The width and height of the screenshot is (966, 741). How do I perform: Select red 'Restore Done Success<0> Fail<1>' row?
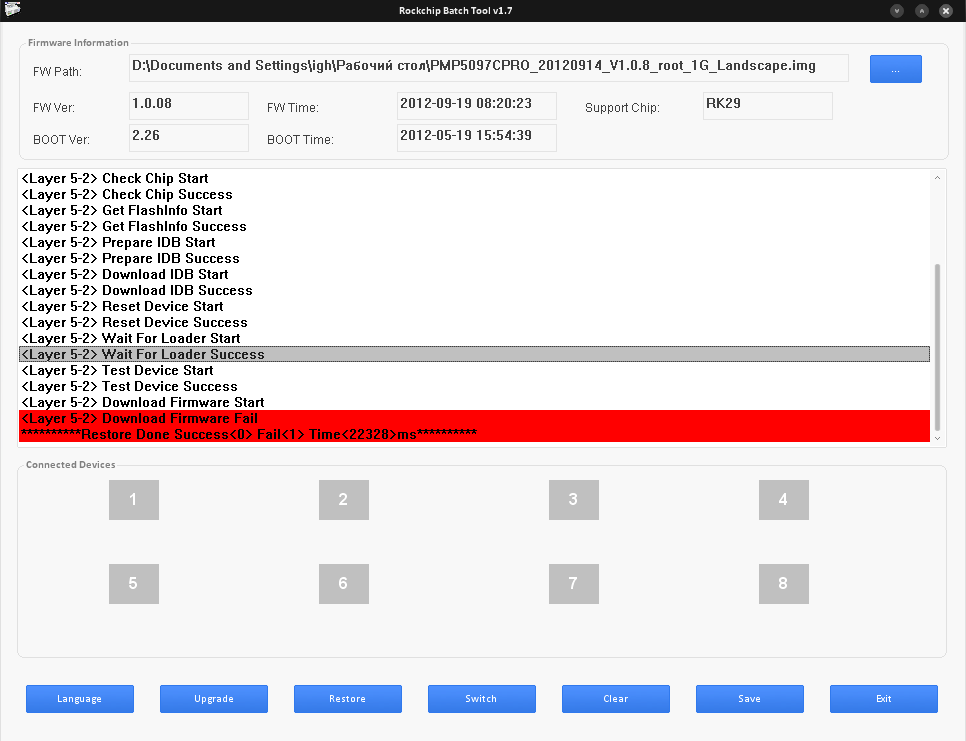[x=474, y=434]
